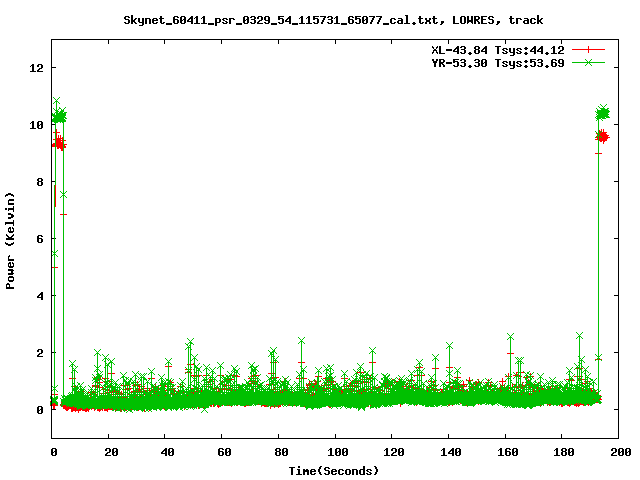Select legend entry 'XL-43.84 Tsys:44.12'
This screenshot has width=640, height=480.
click(498, 50)
